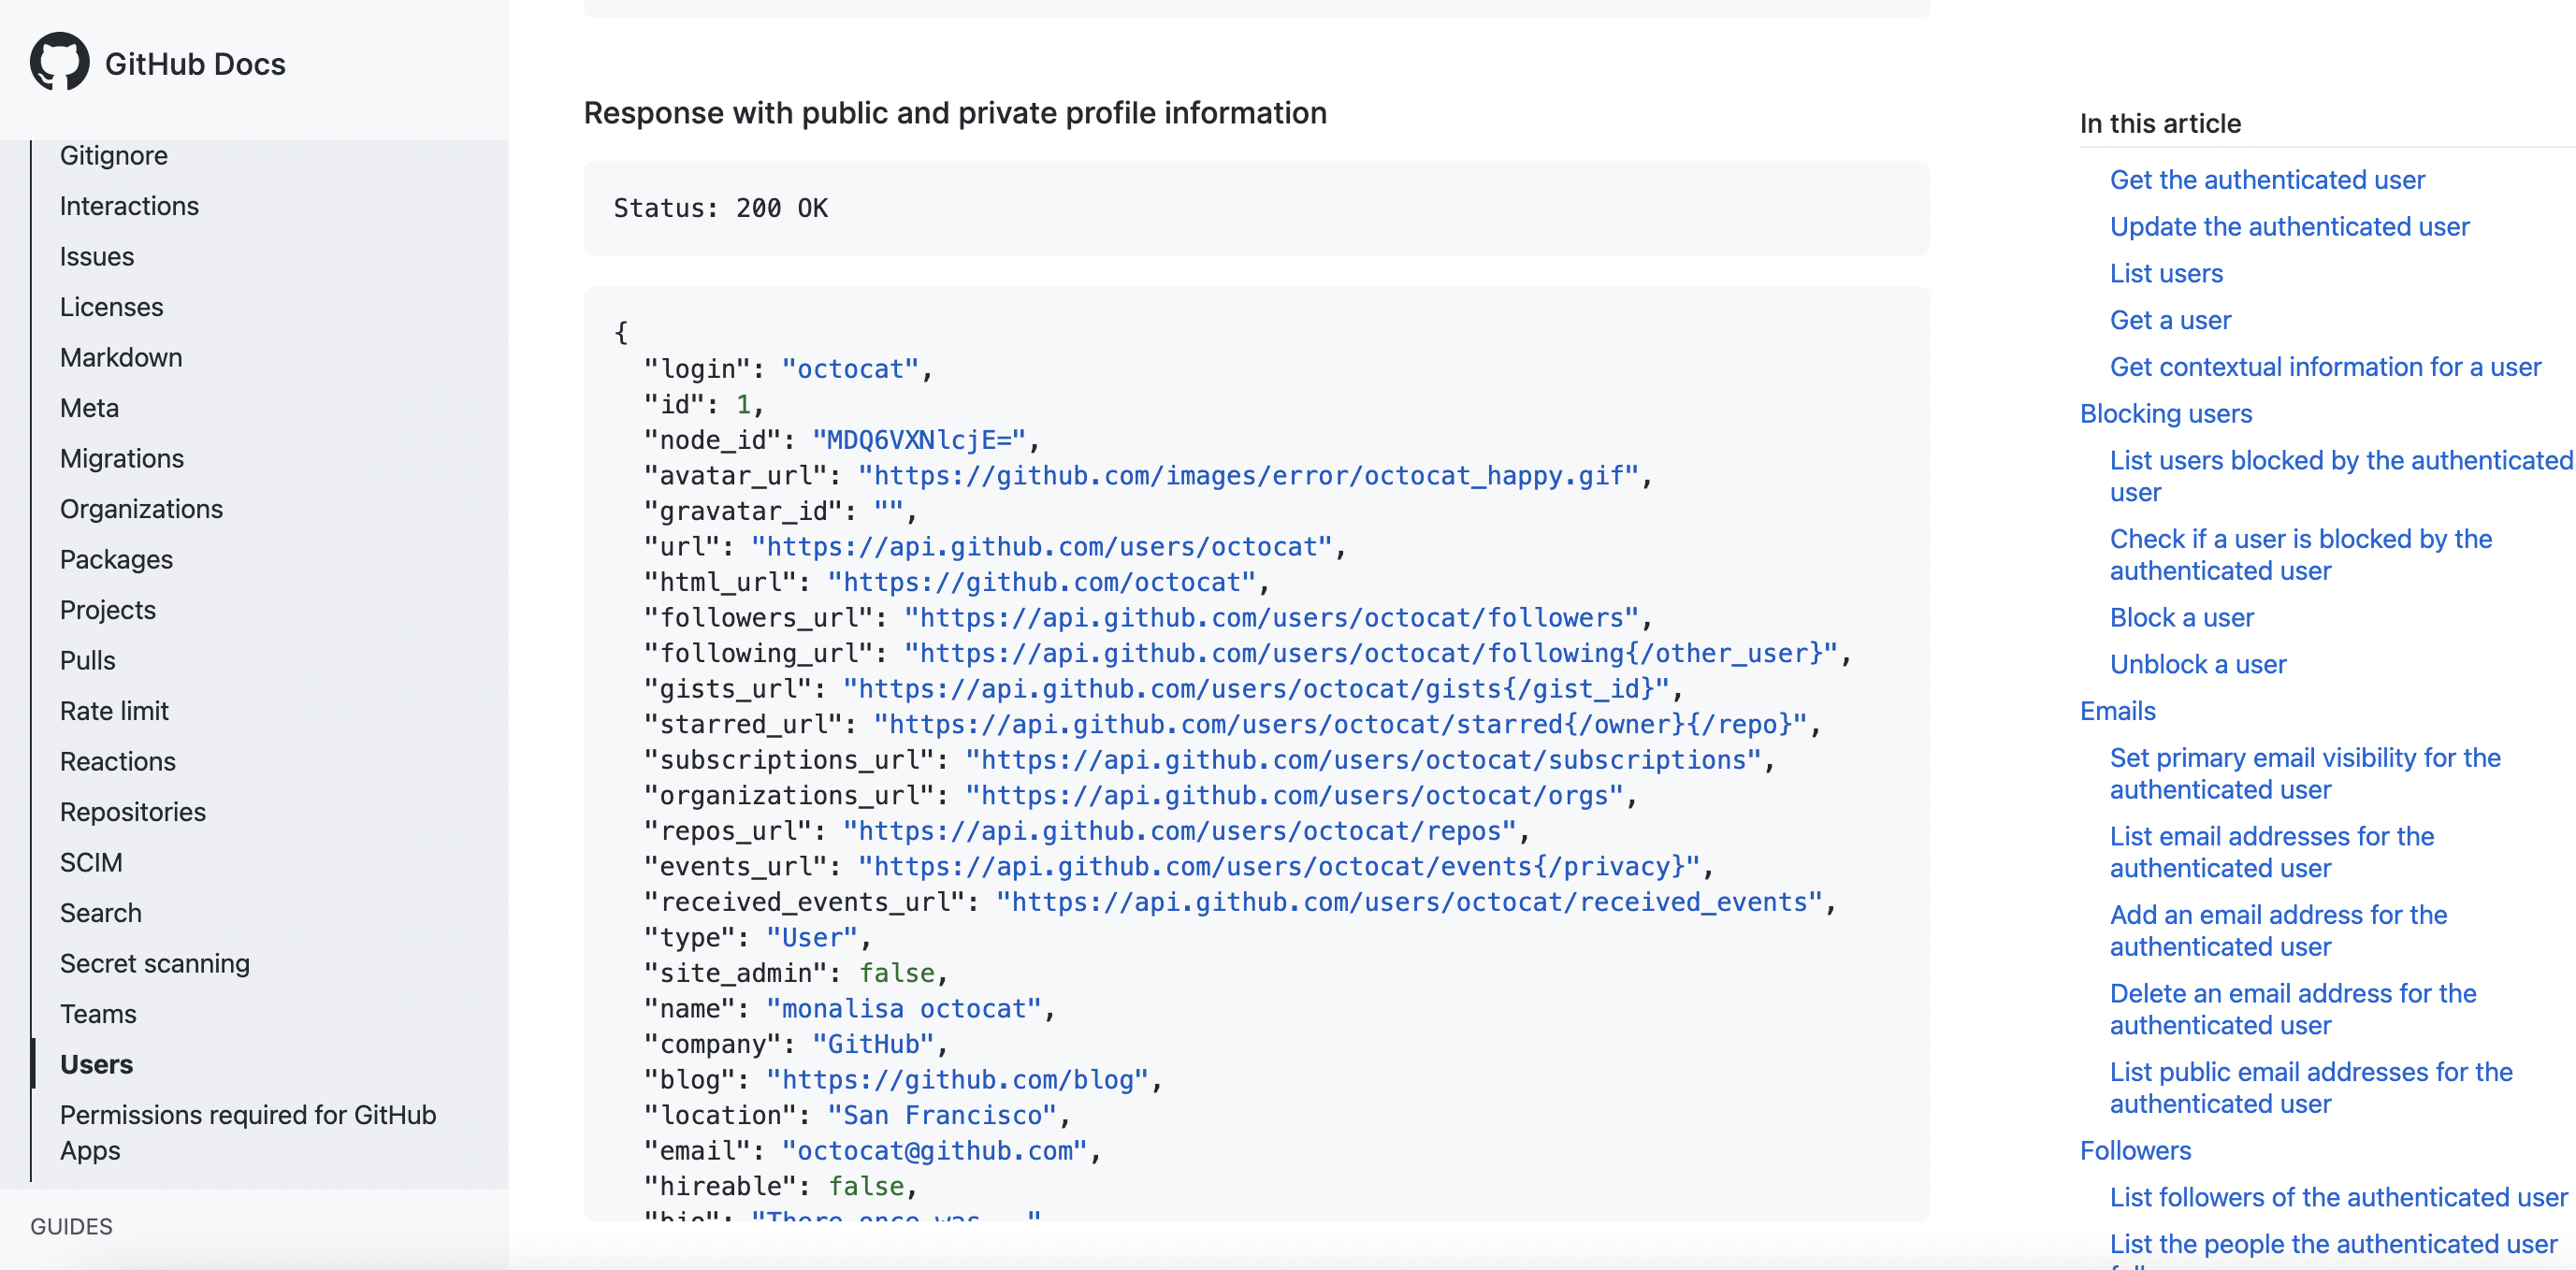Select Issues in the sidebar
The height and width of the screenshot is (1270, 2576).
(x=97, y=256)
